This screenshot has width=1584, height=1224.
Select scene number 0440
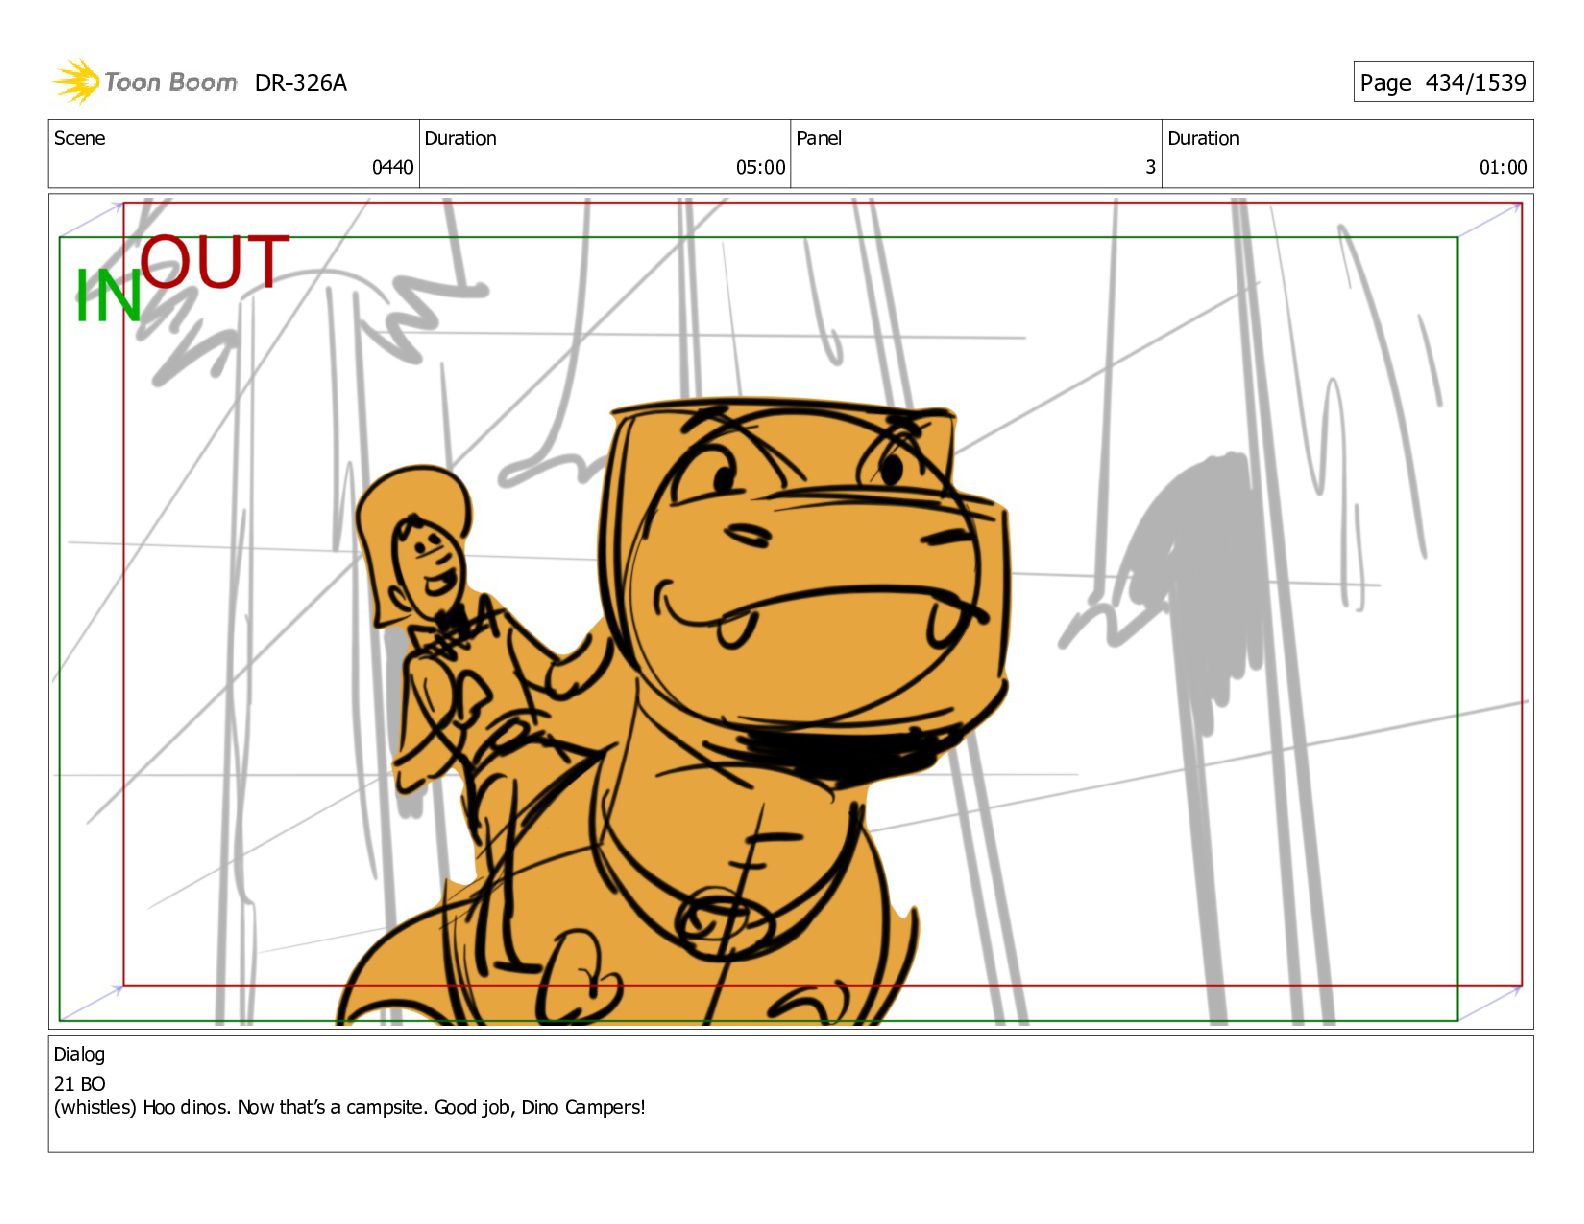pyautogui.click(x=392, y=167)
